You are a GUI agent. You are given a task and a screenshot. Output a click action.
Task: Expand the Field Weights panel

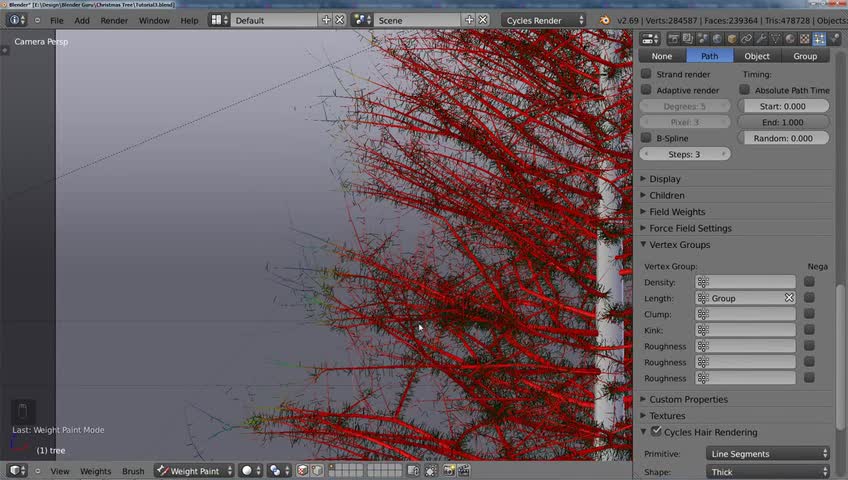677,212
